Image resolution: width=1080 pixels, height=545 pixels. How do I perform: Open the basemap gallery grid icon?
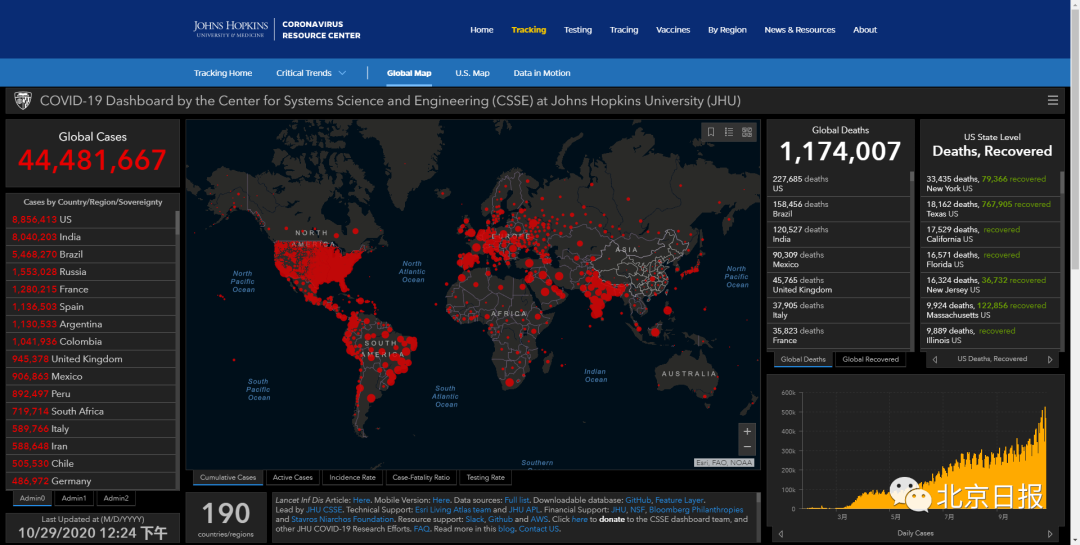tap(747, 132)
